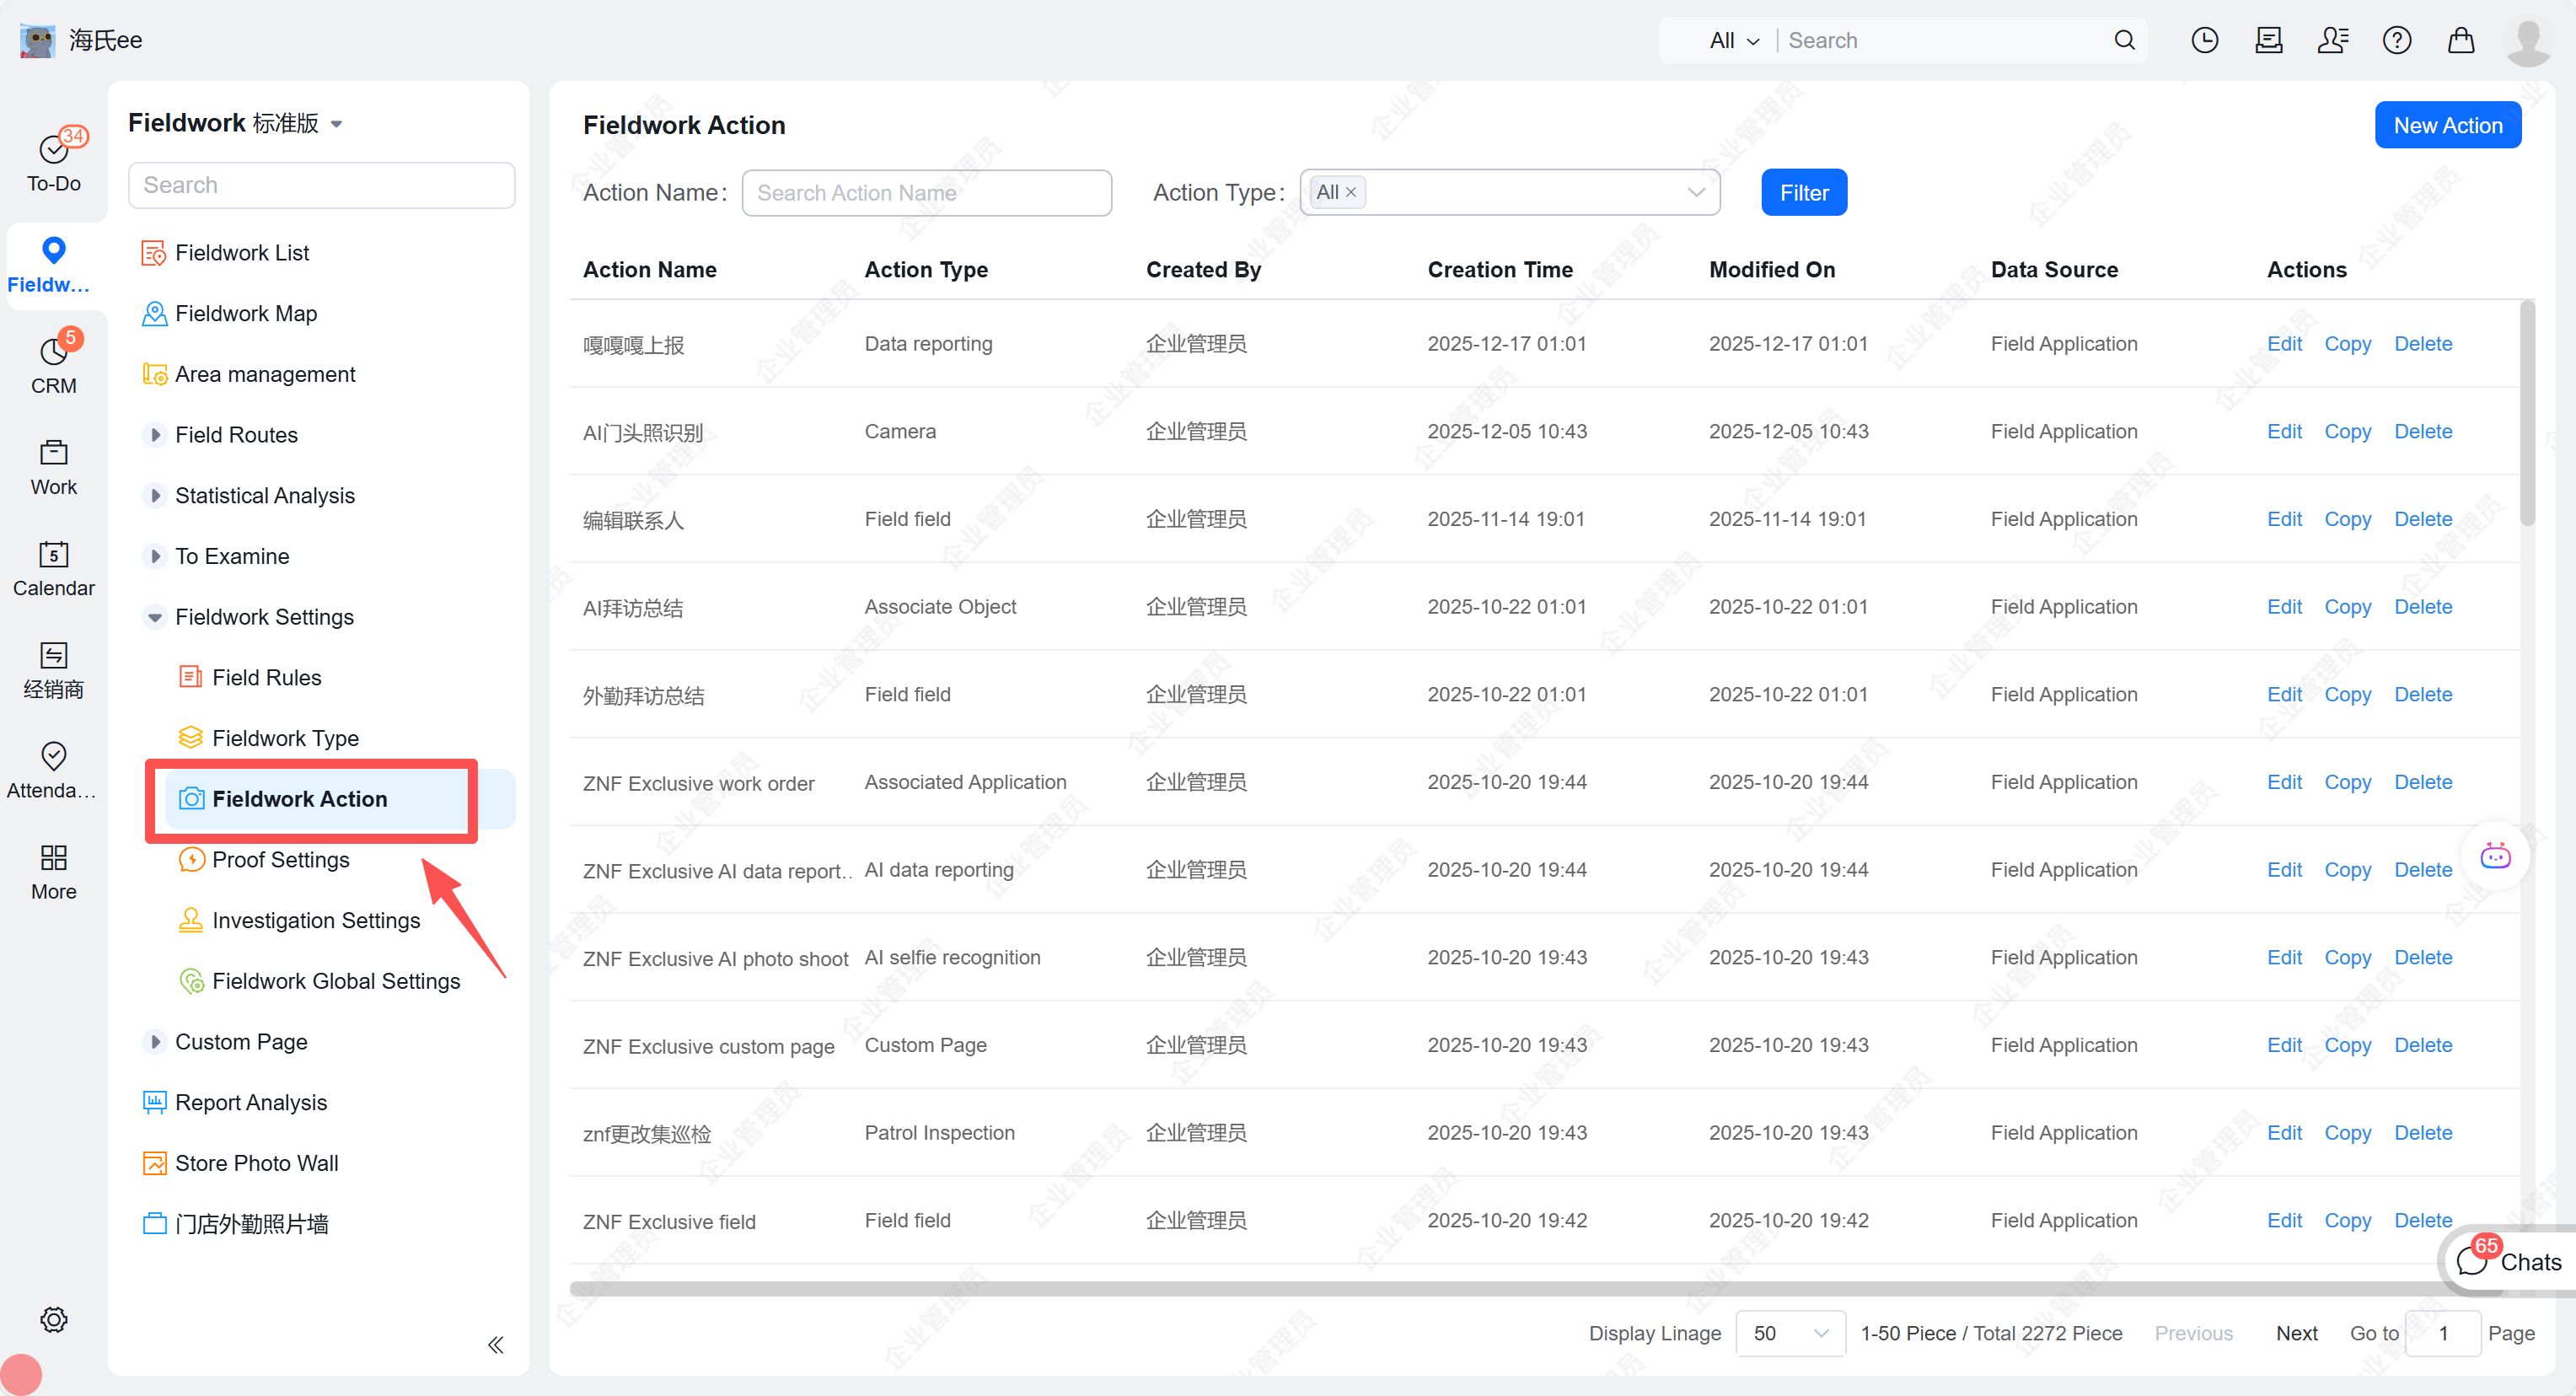The height and width of the screenshot is (1396, 2576).
Task: Click the history clock icon in header
Action: [x=2204, y=40]
